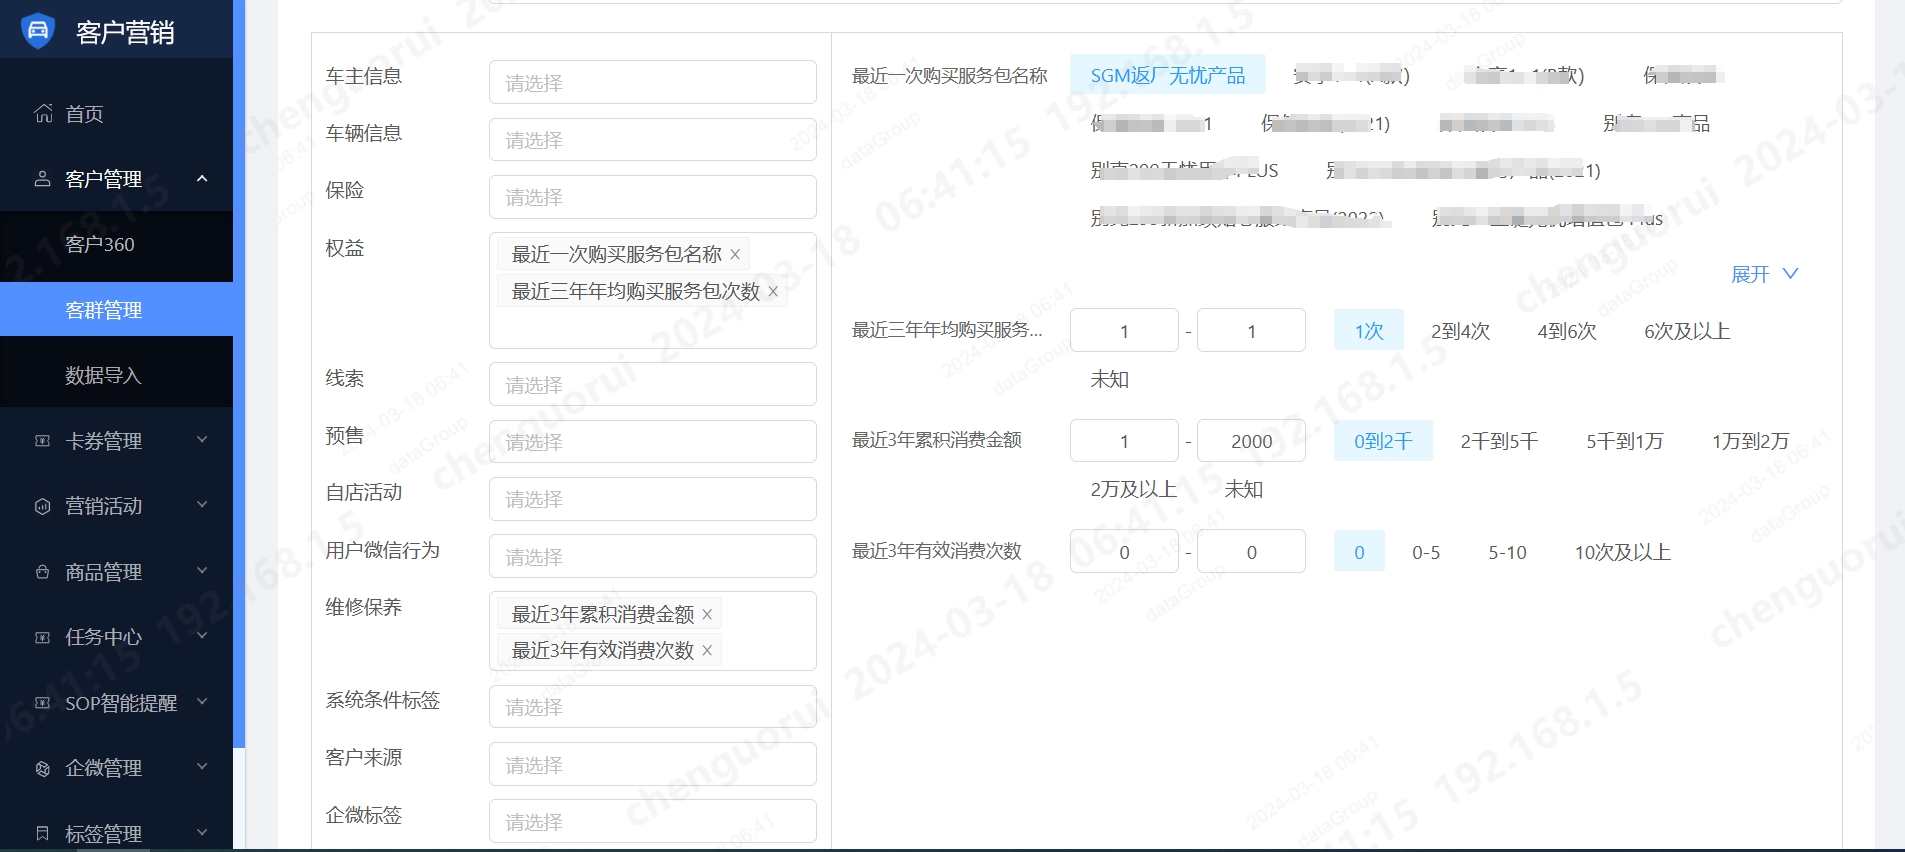Select 未知 under purchase frequency
The width and height of the screenshot is (1905, 852).
tap(1109, 379)
